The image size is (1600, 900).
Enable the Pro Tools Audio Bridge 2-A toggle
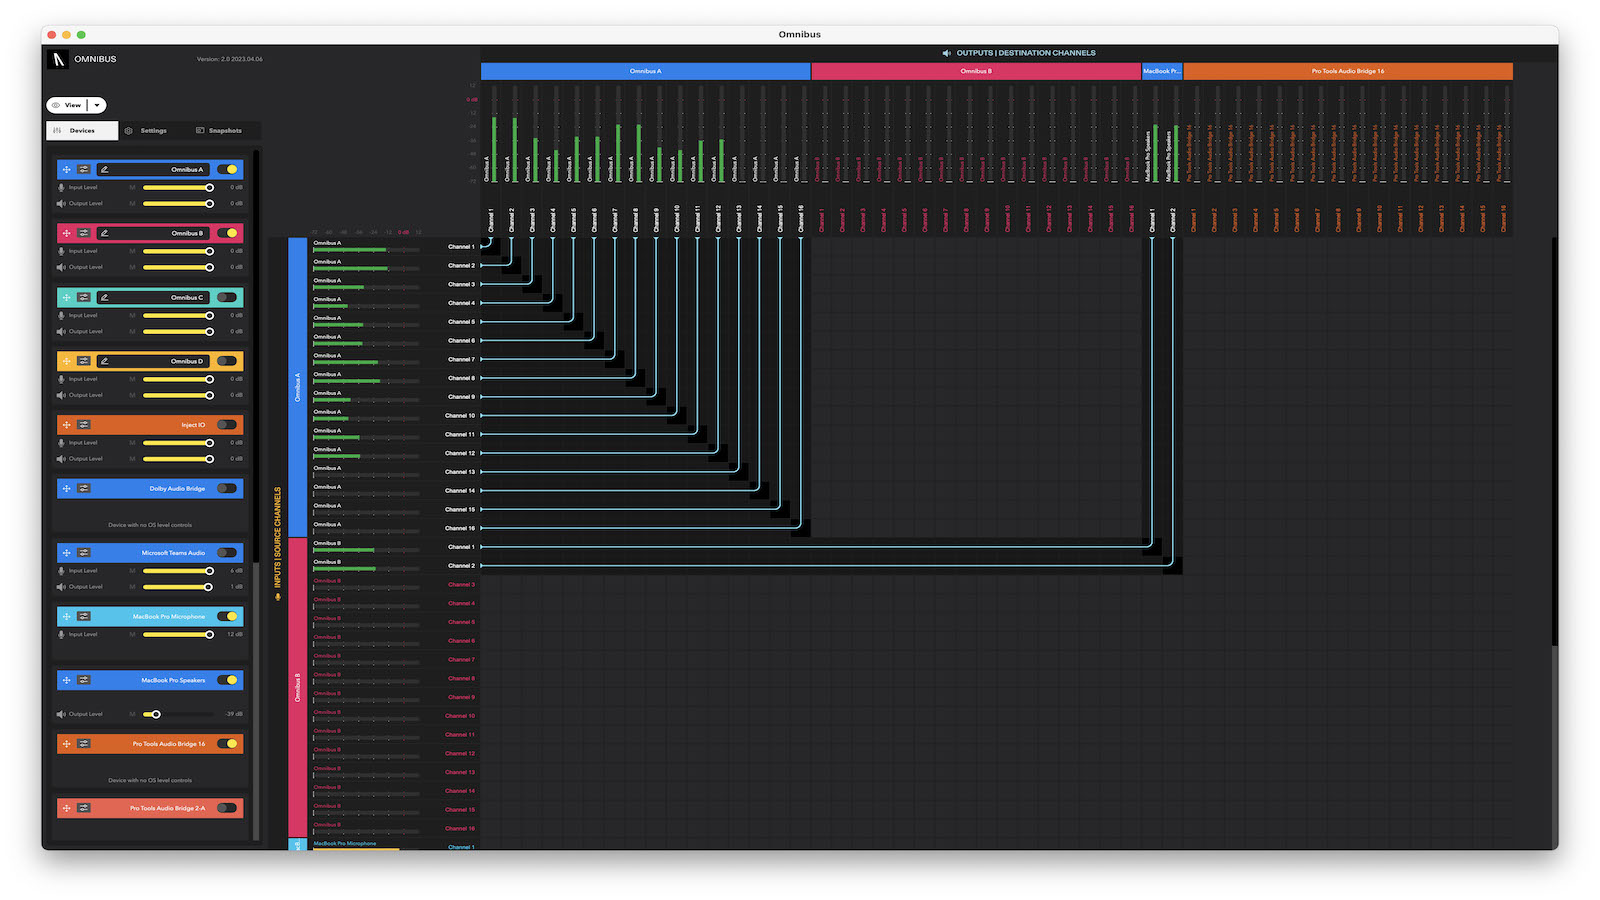(x=229, y=808)
